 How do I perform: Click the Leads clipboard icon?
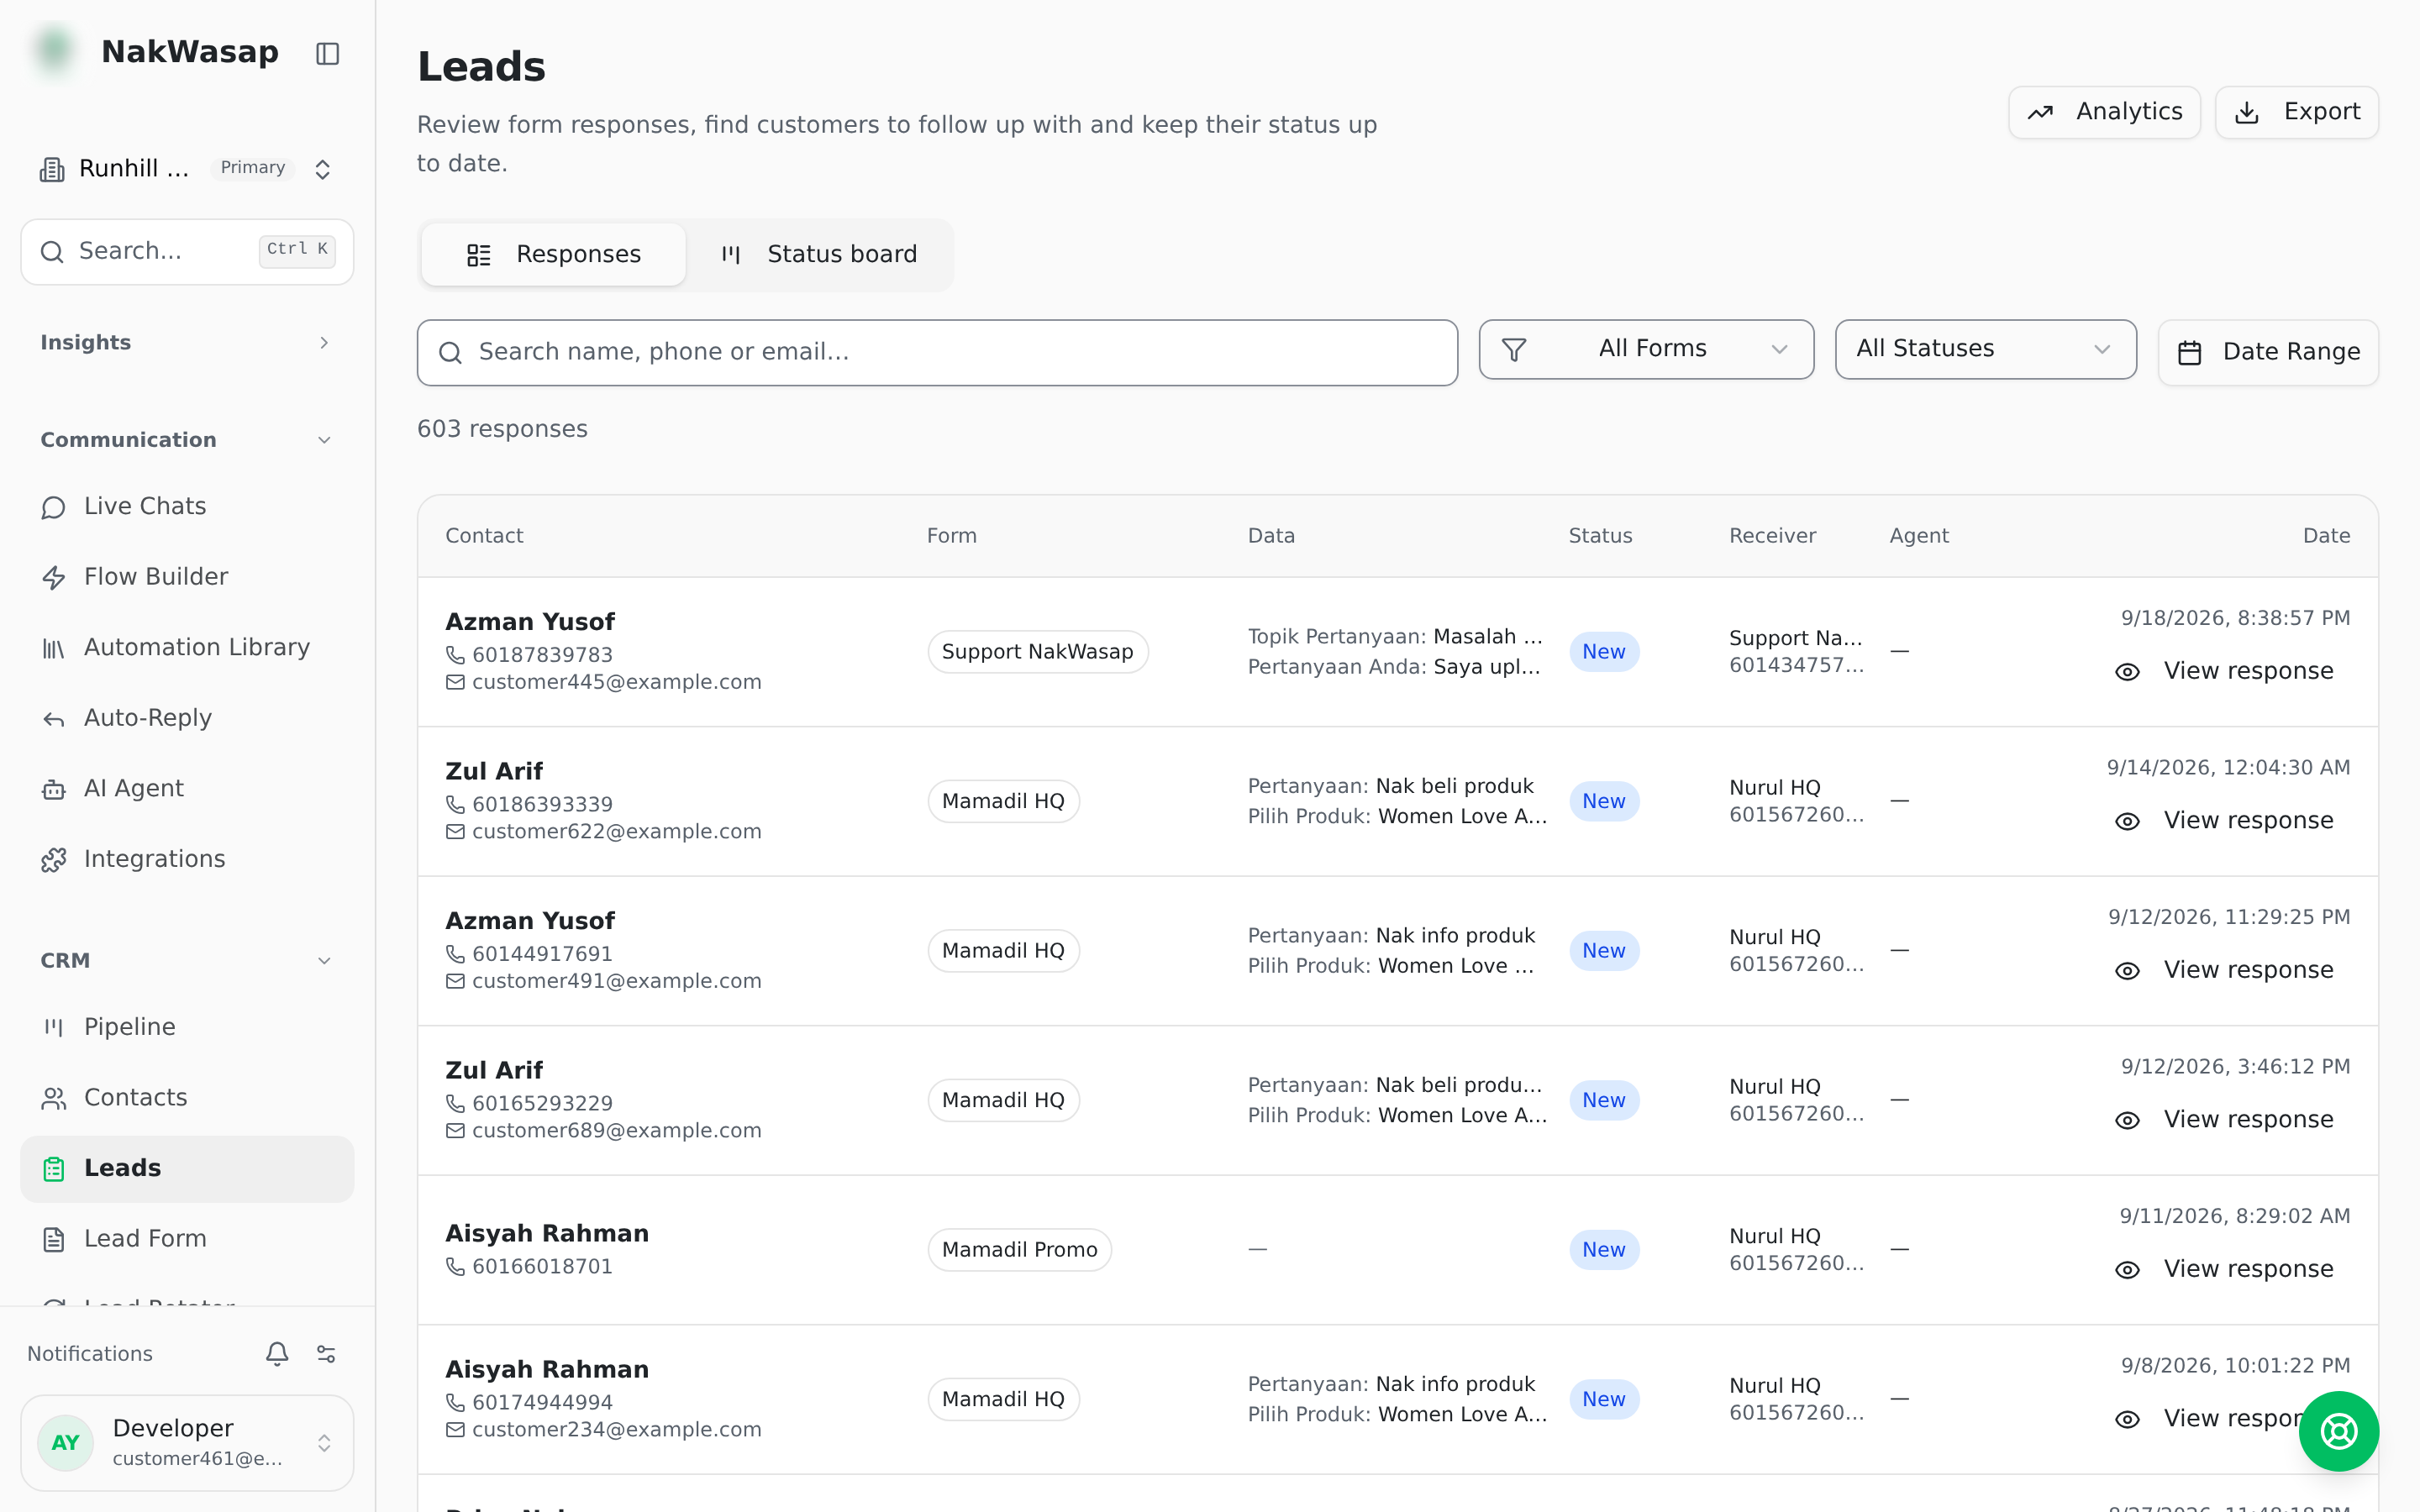[x=54, y=1168]
